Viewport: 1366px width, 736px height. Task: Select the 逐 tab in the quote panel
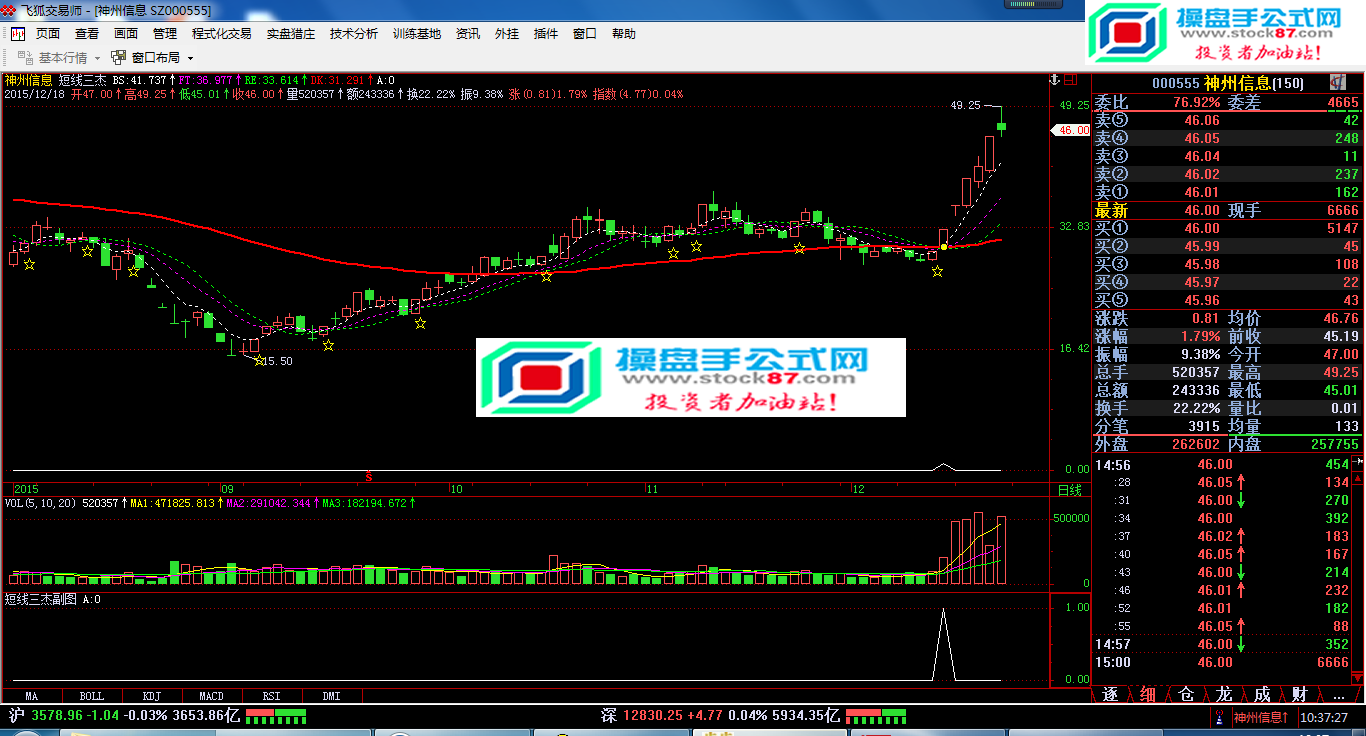click(x=1110, y=694)
